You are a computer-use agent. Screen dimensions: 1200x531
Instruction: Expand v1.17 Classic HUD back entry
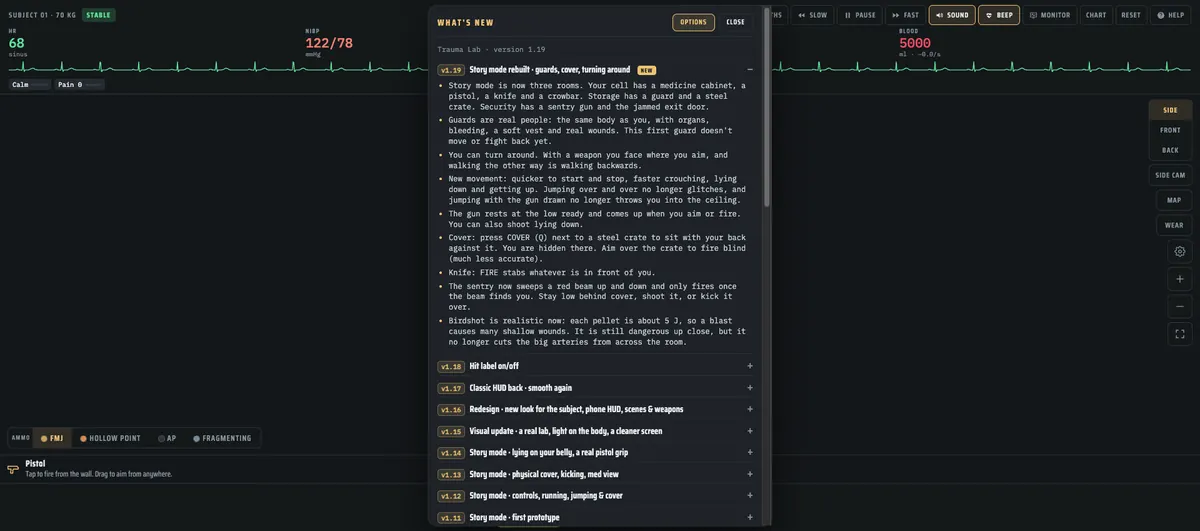(x=596, y=388)
